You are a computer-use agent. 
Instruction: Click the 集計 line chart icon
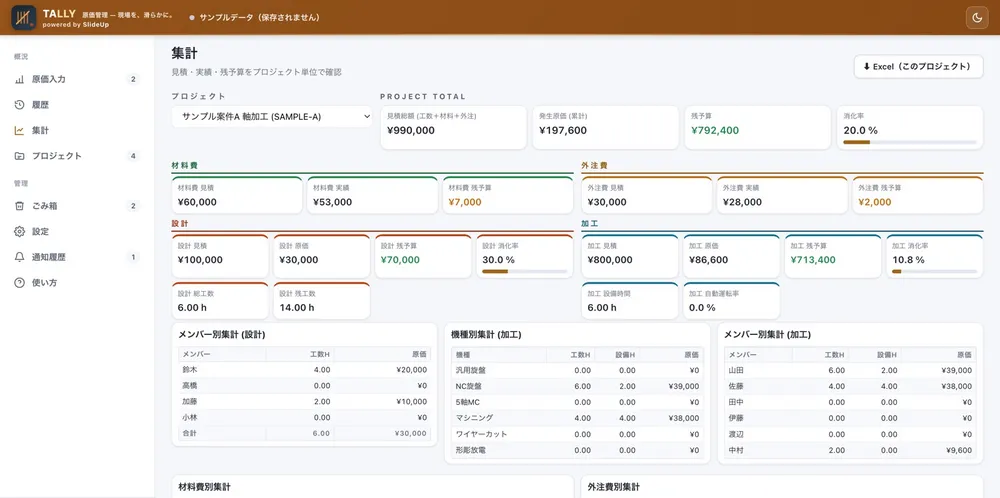pyautogui.click(x=19, y=130)
